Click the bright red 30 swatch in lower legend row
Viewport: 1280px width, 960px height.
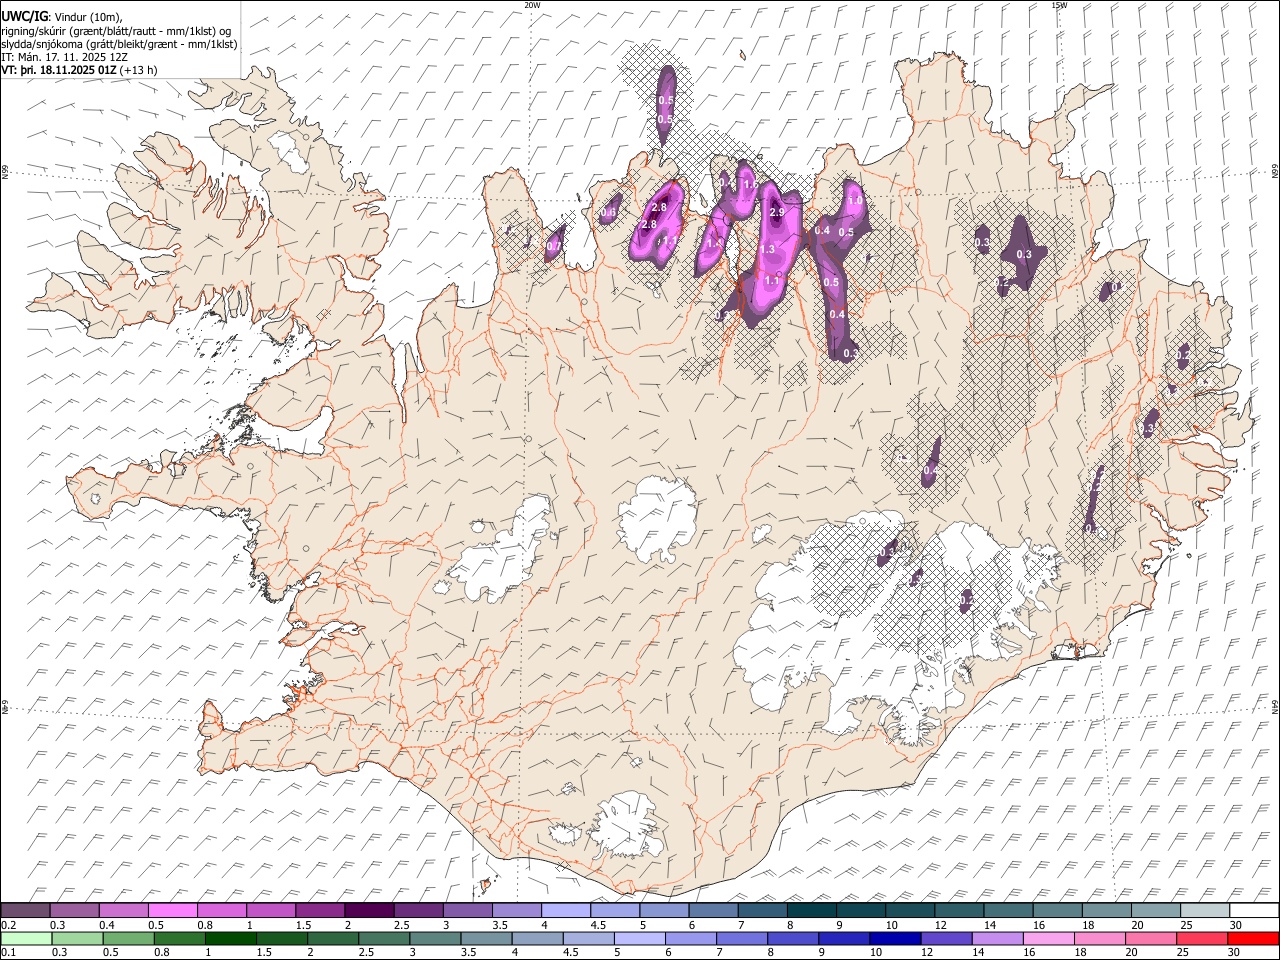[1253, 938]
